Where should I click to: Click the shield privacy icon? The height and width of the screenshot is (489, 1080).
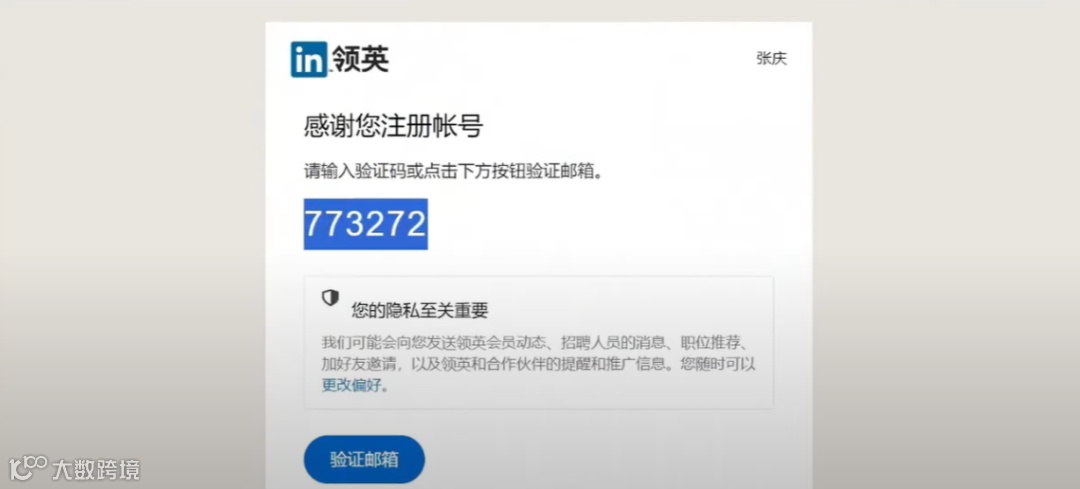331,298
